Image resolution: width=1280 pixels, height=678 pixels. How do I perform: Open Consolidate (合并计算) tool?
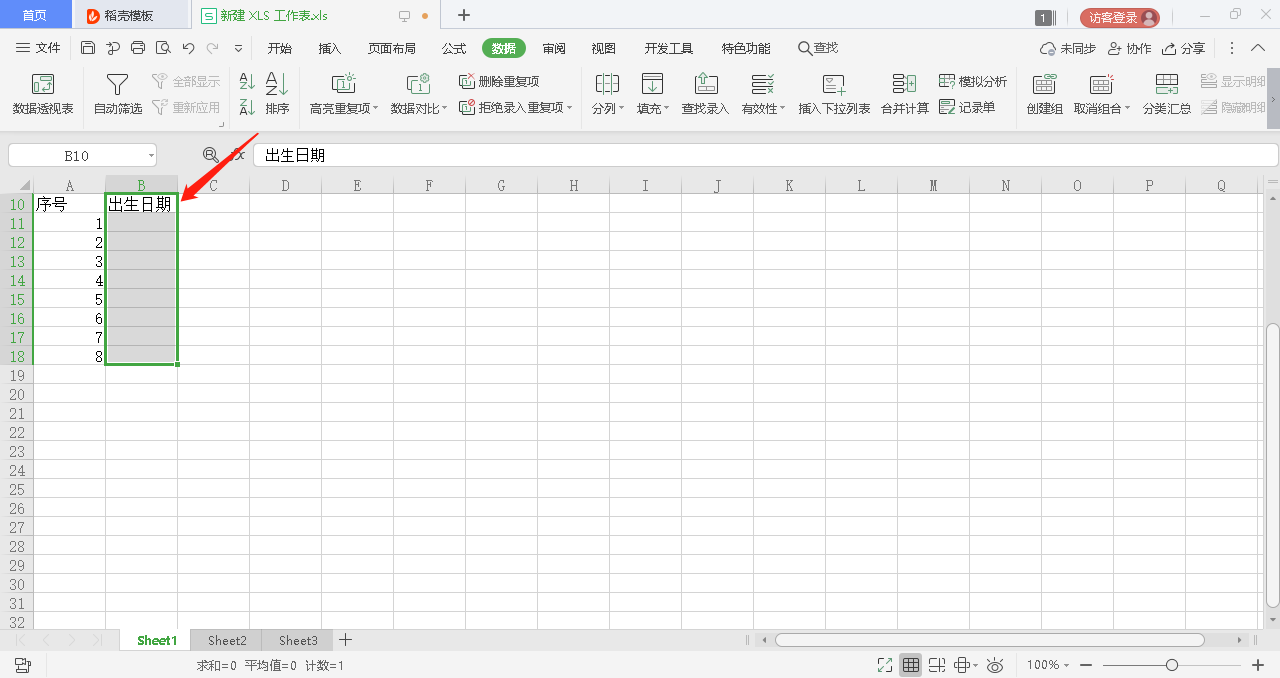[x=904, y=85]
